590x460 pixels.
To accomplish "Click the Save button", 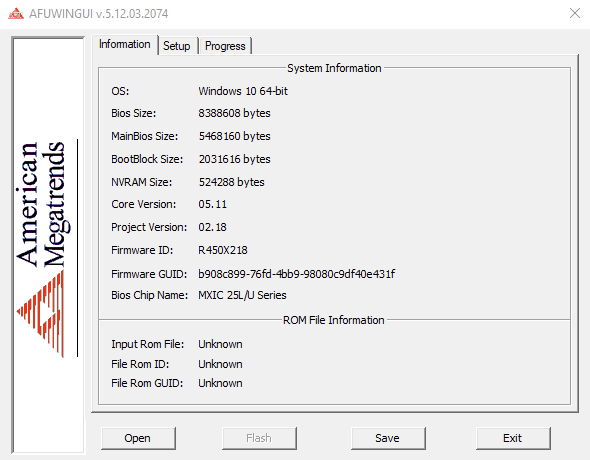I will pos(388,438).
